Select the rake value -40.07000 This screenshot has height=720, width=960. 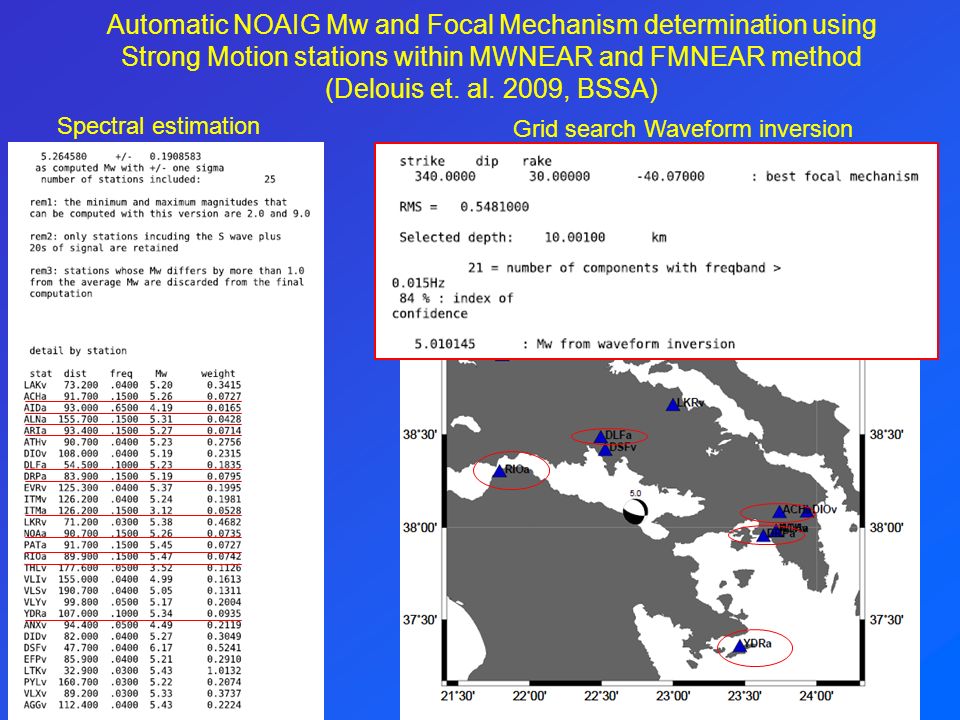point(670,176)
